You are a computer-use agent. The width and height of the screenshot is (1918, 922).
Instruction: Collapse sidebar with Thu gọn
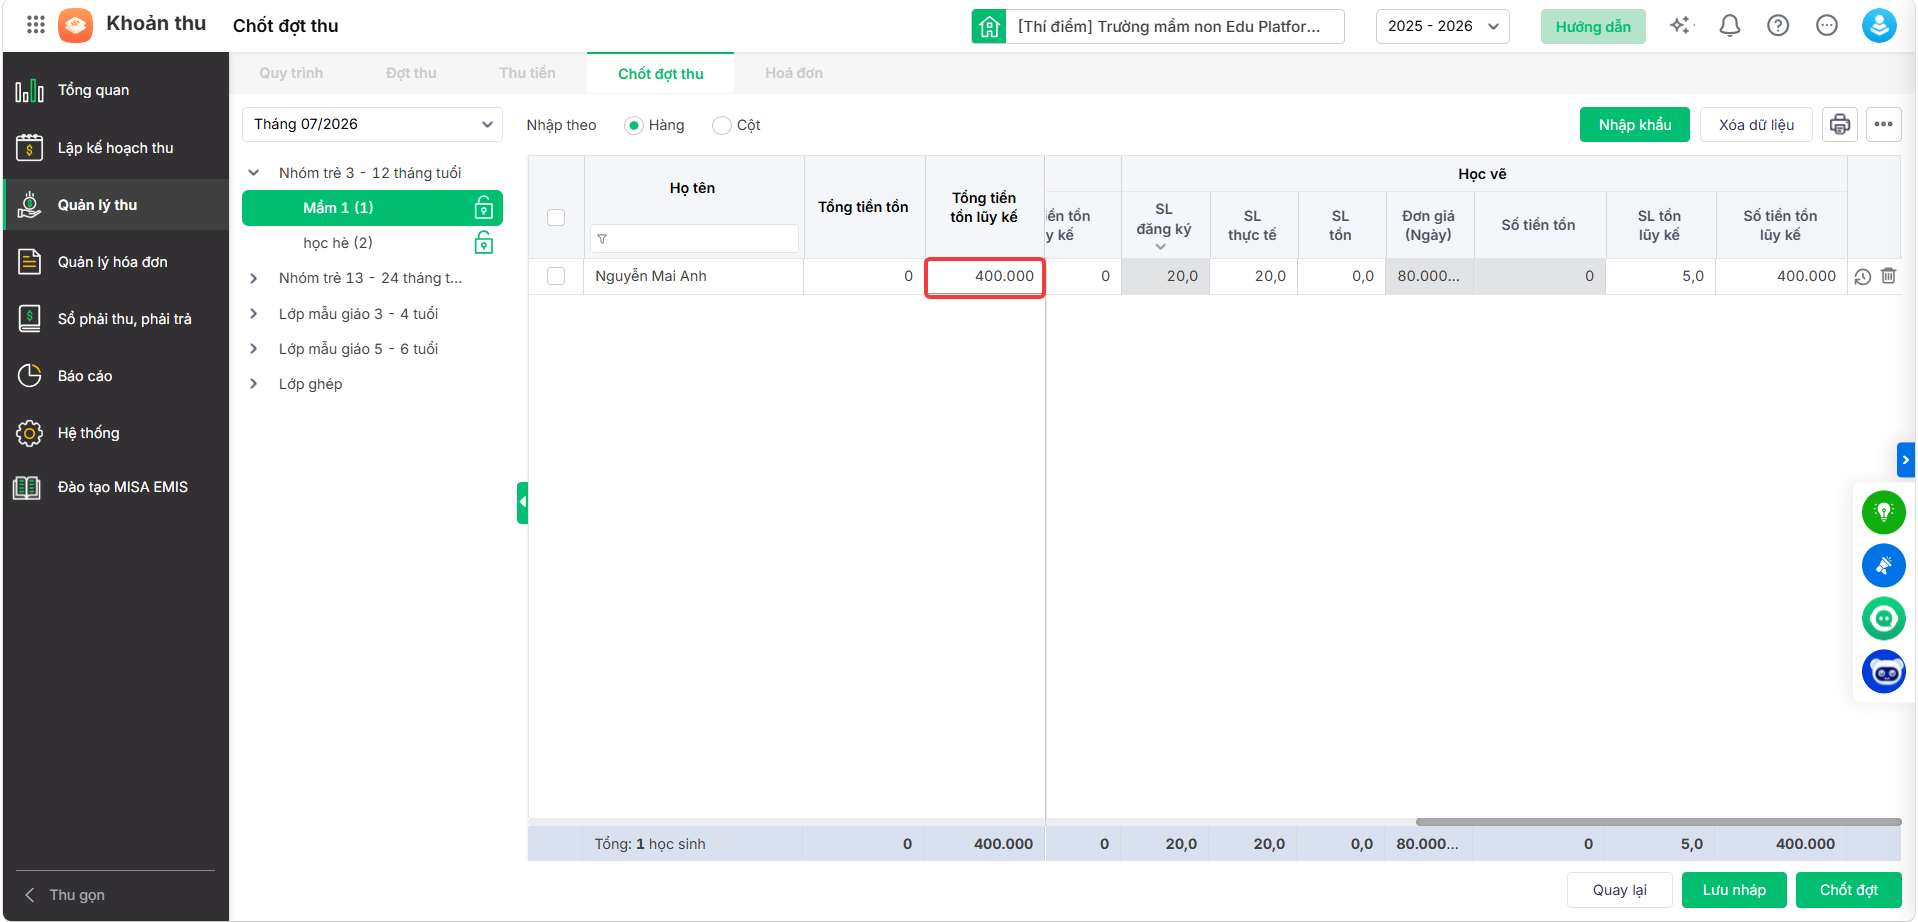click(66, 895)
